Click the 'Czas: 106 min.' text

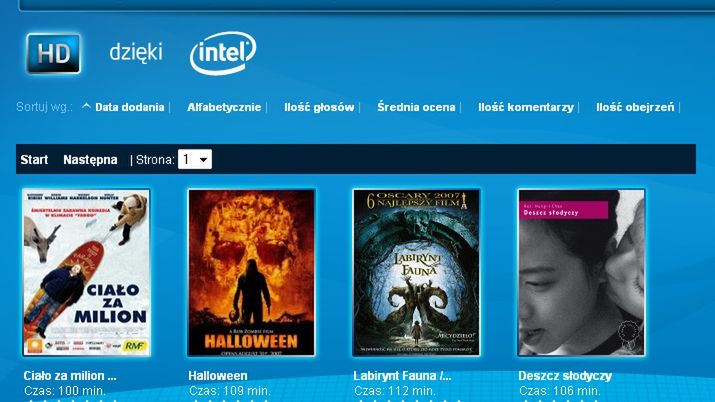coord(560,391)
